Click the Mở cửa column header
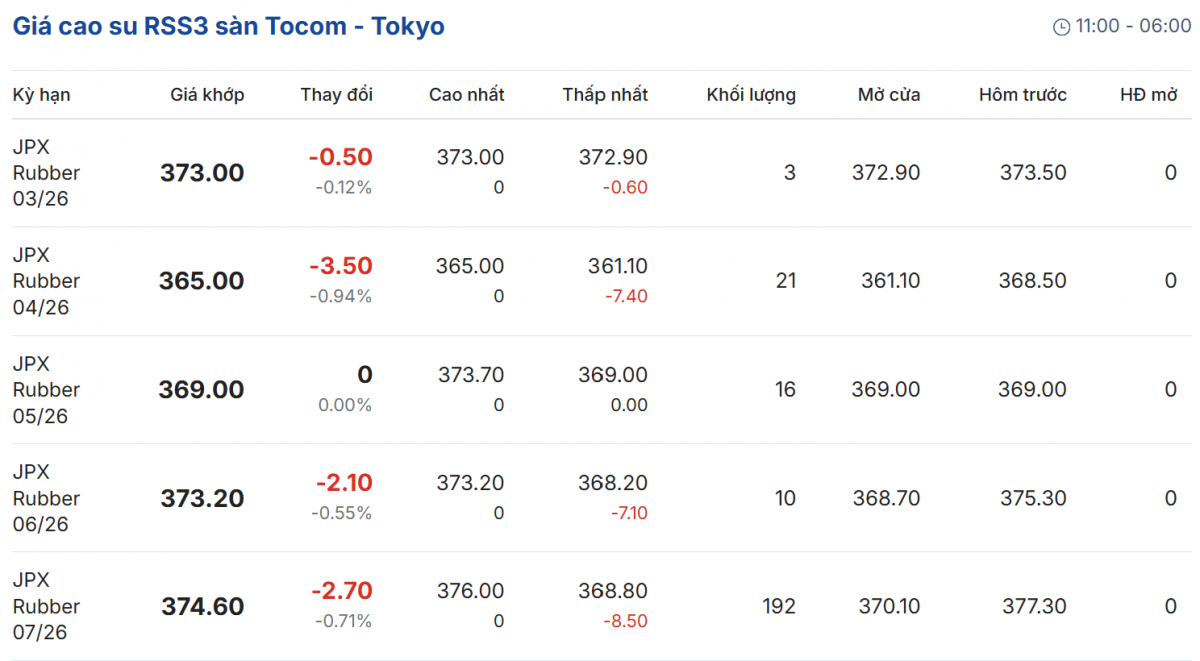The image size is (1200, 661). click(889, 95)
